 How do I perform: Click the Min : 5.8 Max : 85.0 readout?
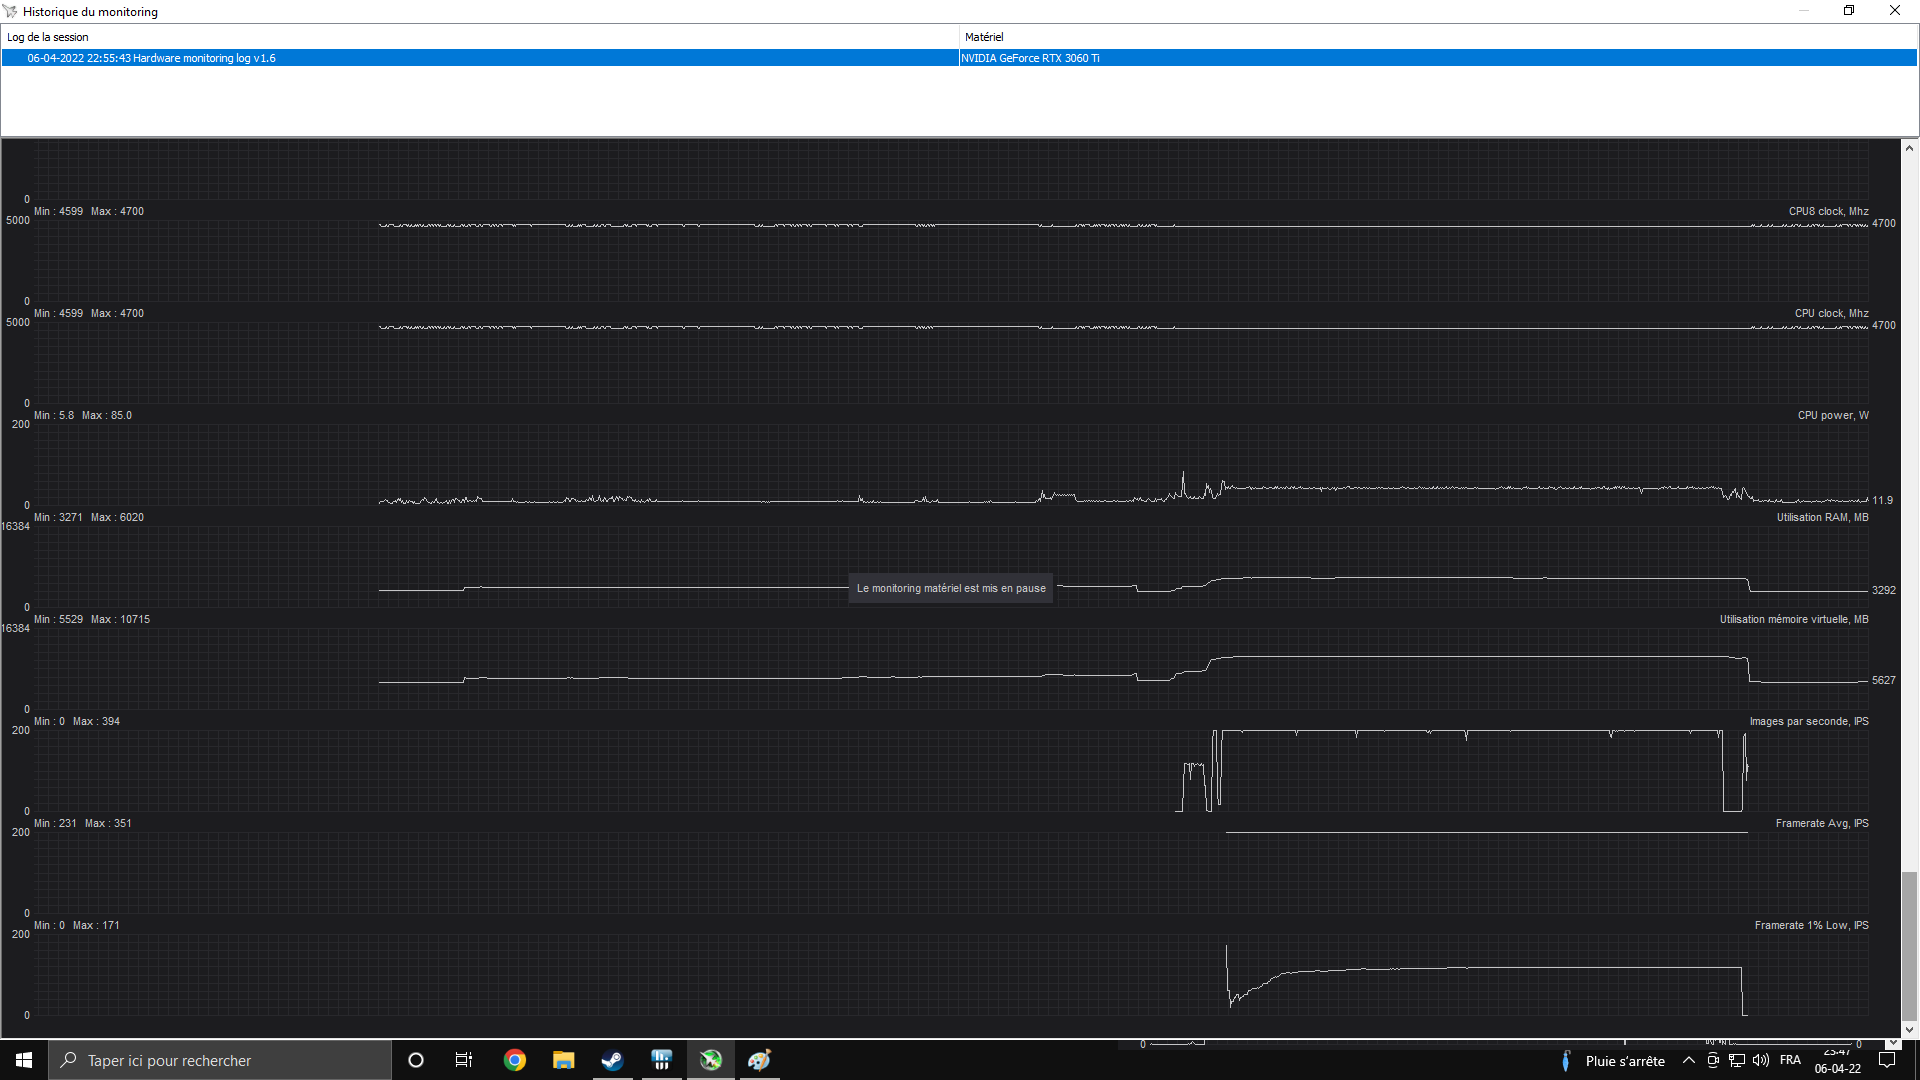tap(83, 416)
